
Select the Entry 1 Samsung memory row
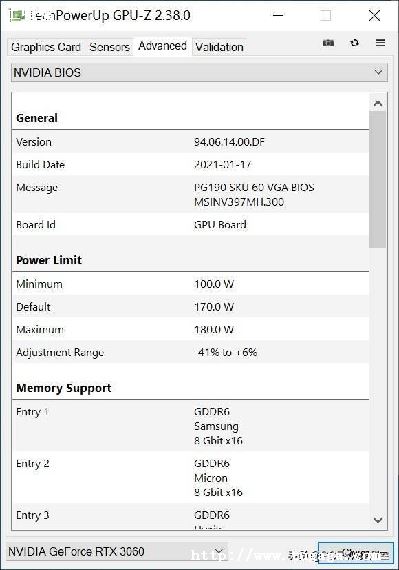click(190, 426)
